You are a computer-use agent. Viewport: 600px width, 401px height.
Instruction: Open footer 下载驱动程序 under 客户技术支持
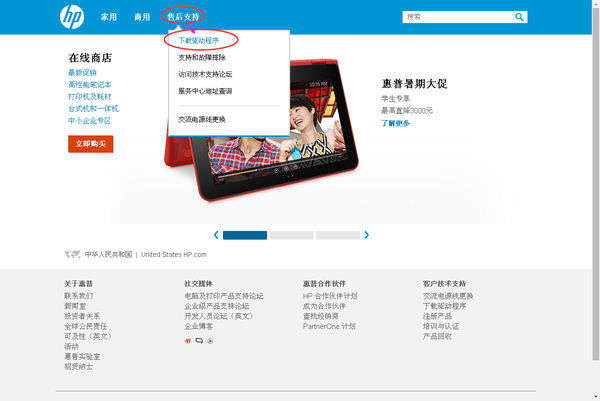pyautogui.click(x=444, y=306)
